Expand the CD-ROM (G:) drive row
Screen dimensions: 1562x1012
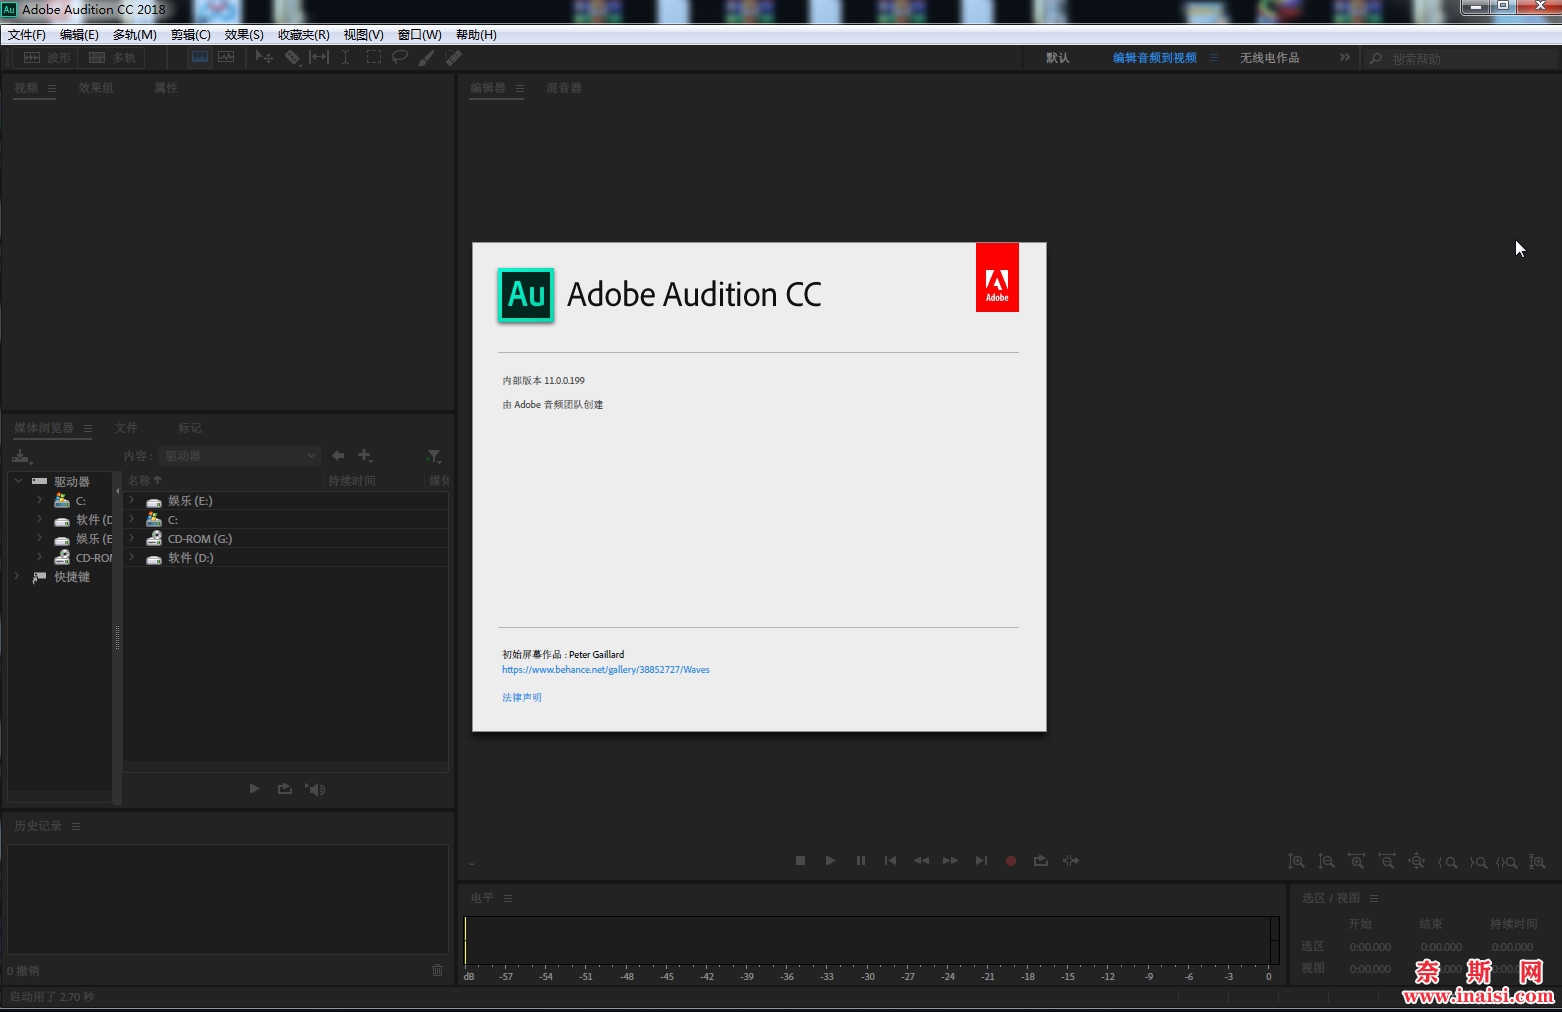(131, 538)
